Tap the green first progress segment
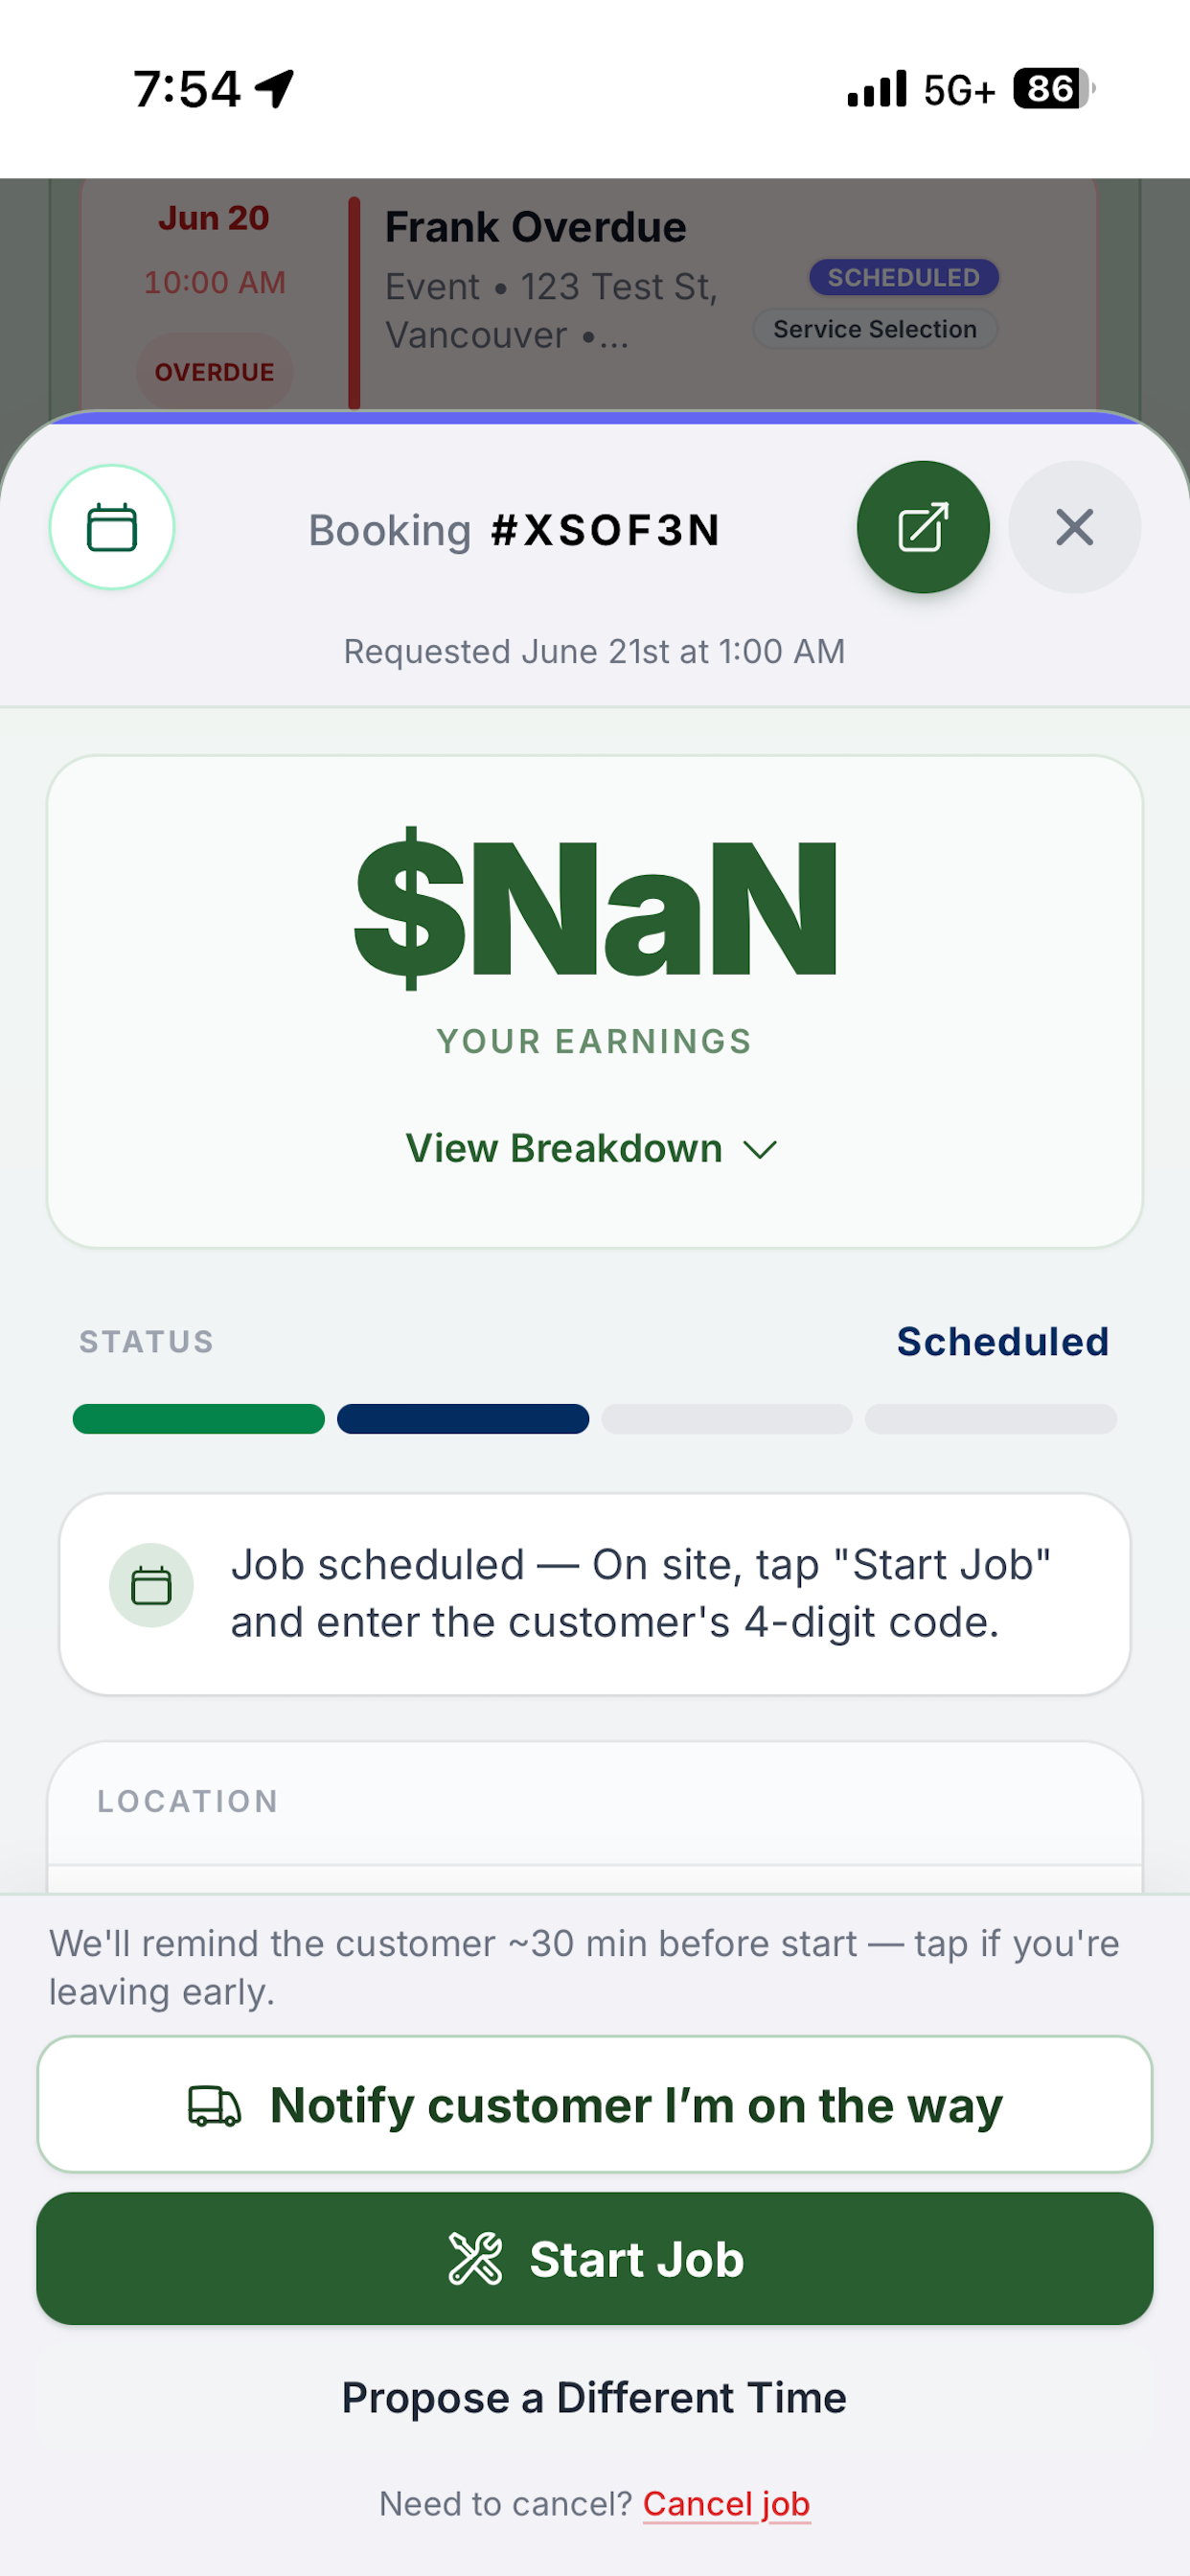Image resolution: width=1190 pixels, height=2576 pixels. [199, 1418]
